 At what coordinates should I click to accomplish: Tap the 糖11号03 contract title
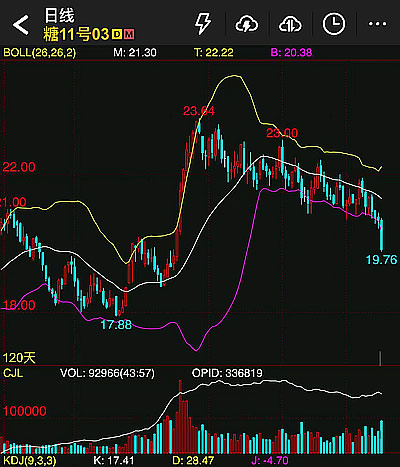(x=76, y=34)
